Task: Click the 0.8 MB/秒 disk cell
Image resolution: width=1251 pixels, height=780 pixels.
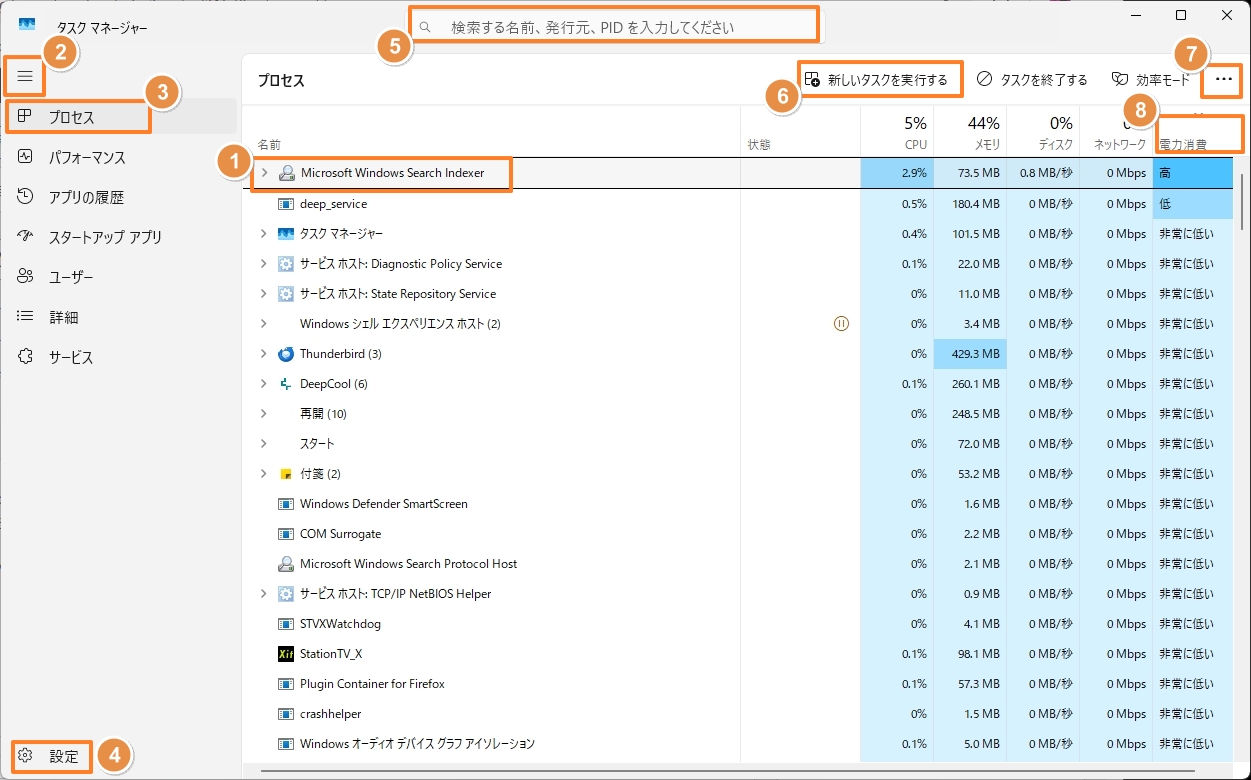Action: coord(1043,173)
